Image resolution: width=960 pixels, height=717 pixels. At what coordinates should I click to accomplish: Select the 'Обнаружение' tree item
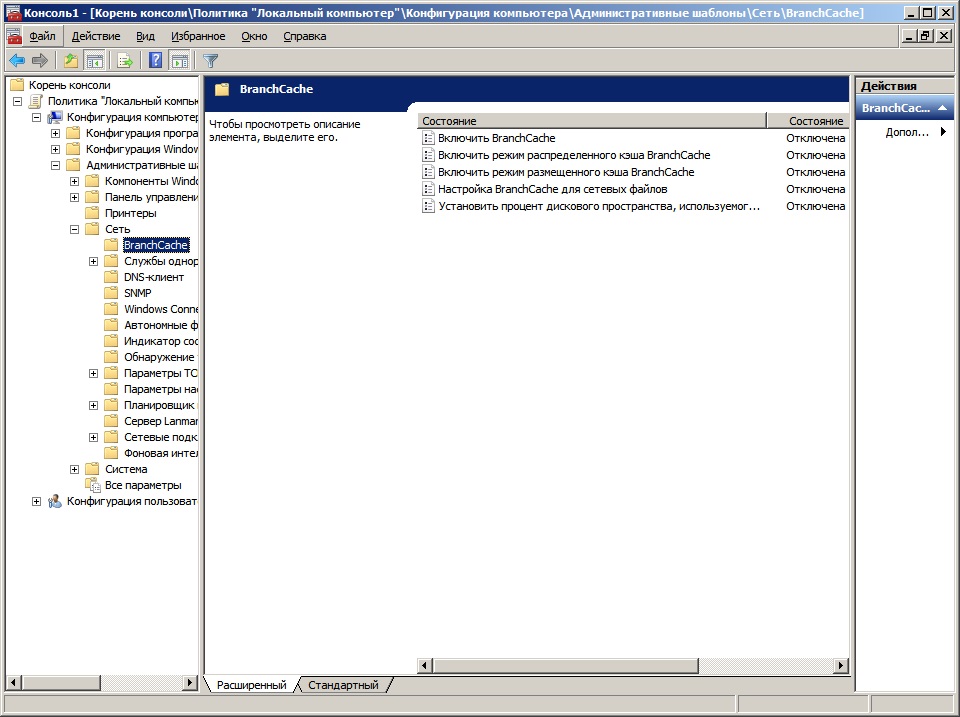point(159,357)
